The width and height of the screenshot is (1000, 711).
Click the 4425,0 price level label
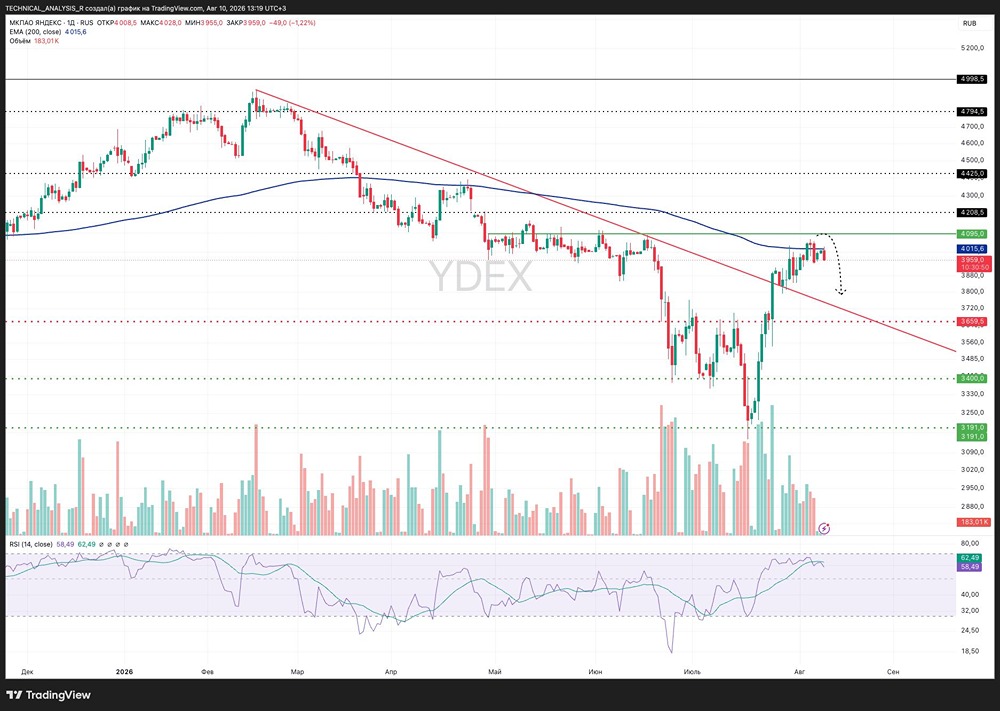[x=973, y=173]
